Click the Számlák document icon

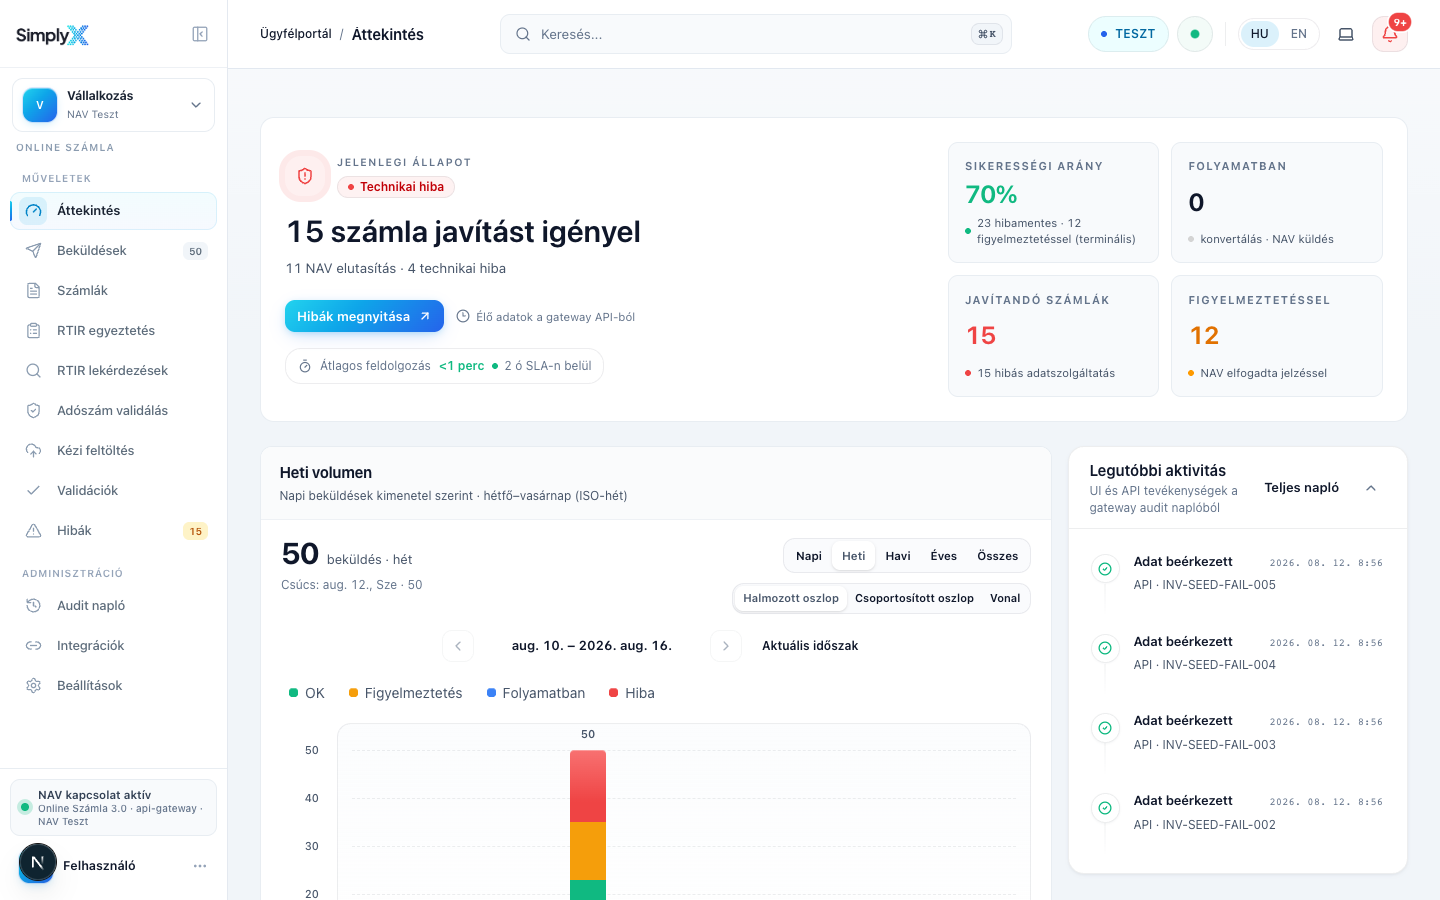click(x=34, y=291)
